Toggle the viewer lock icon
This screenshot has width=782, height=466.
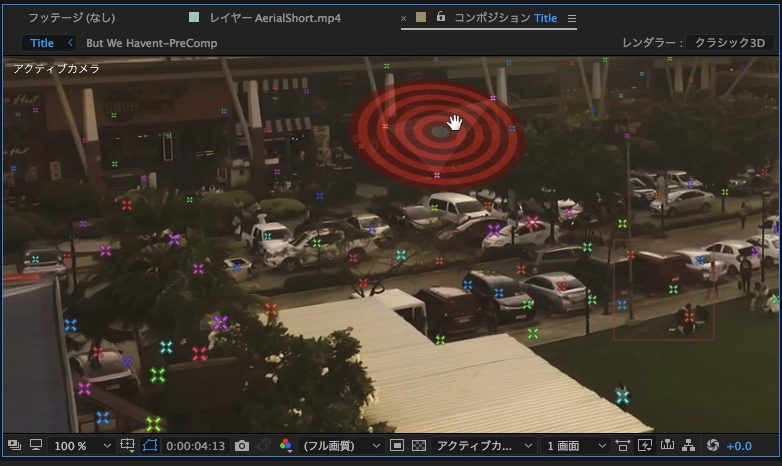441,16
